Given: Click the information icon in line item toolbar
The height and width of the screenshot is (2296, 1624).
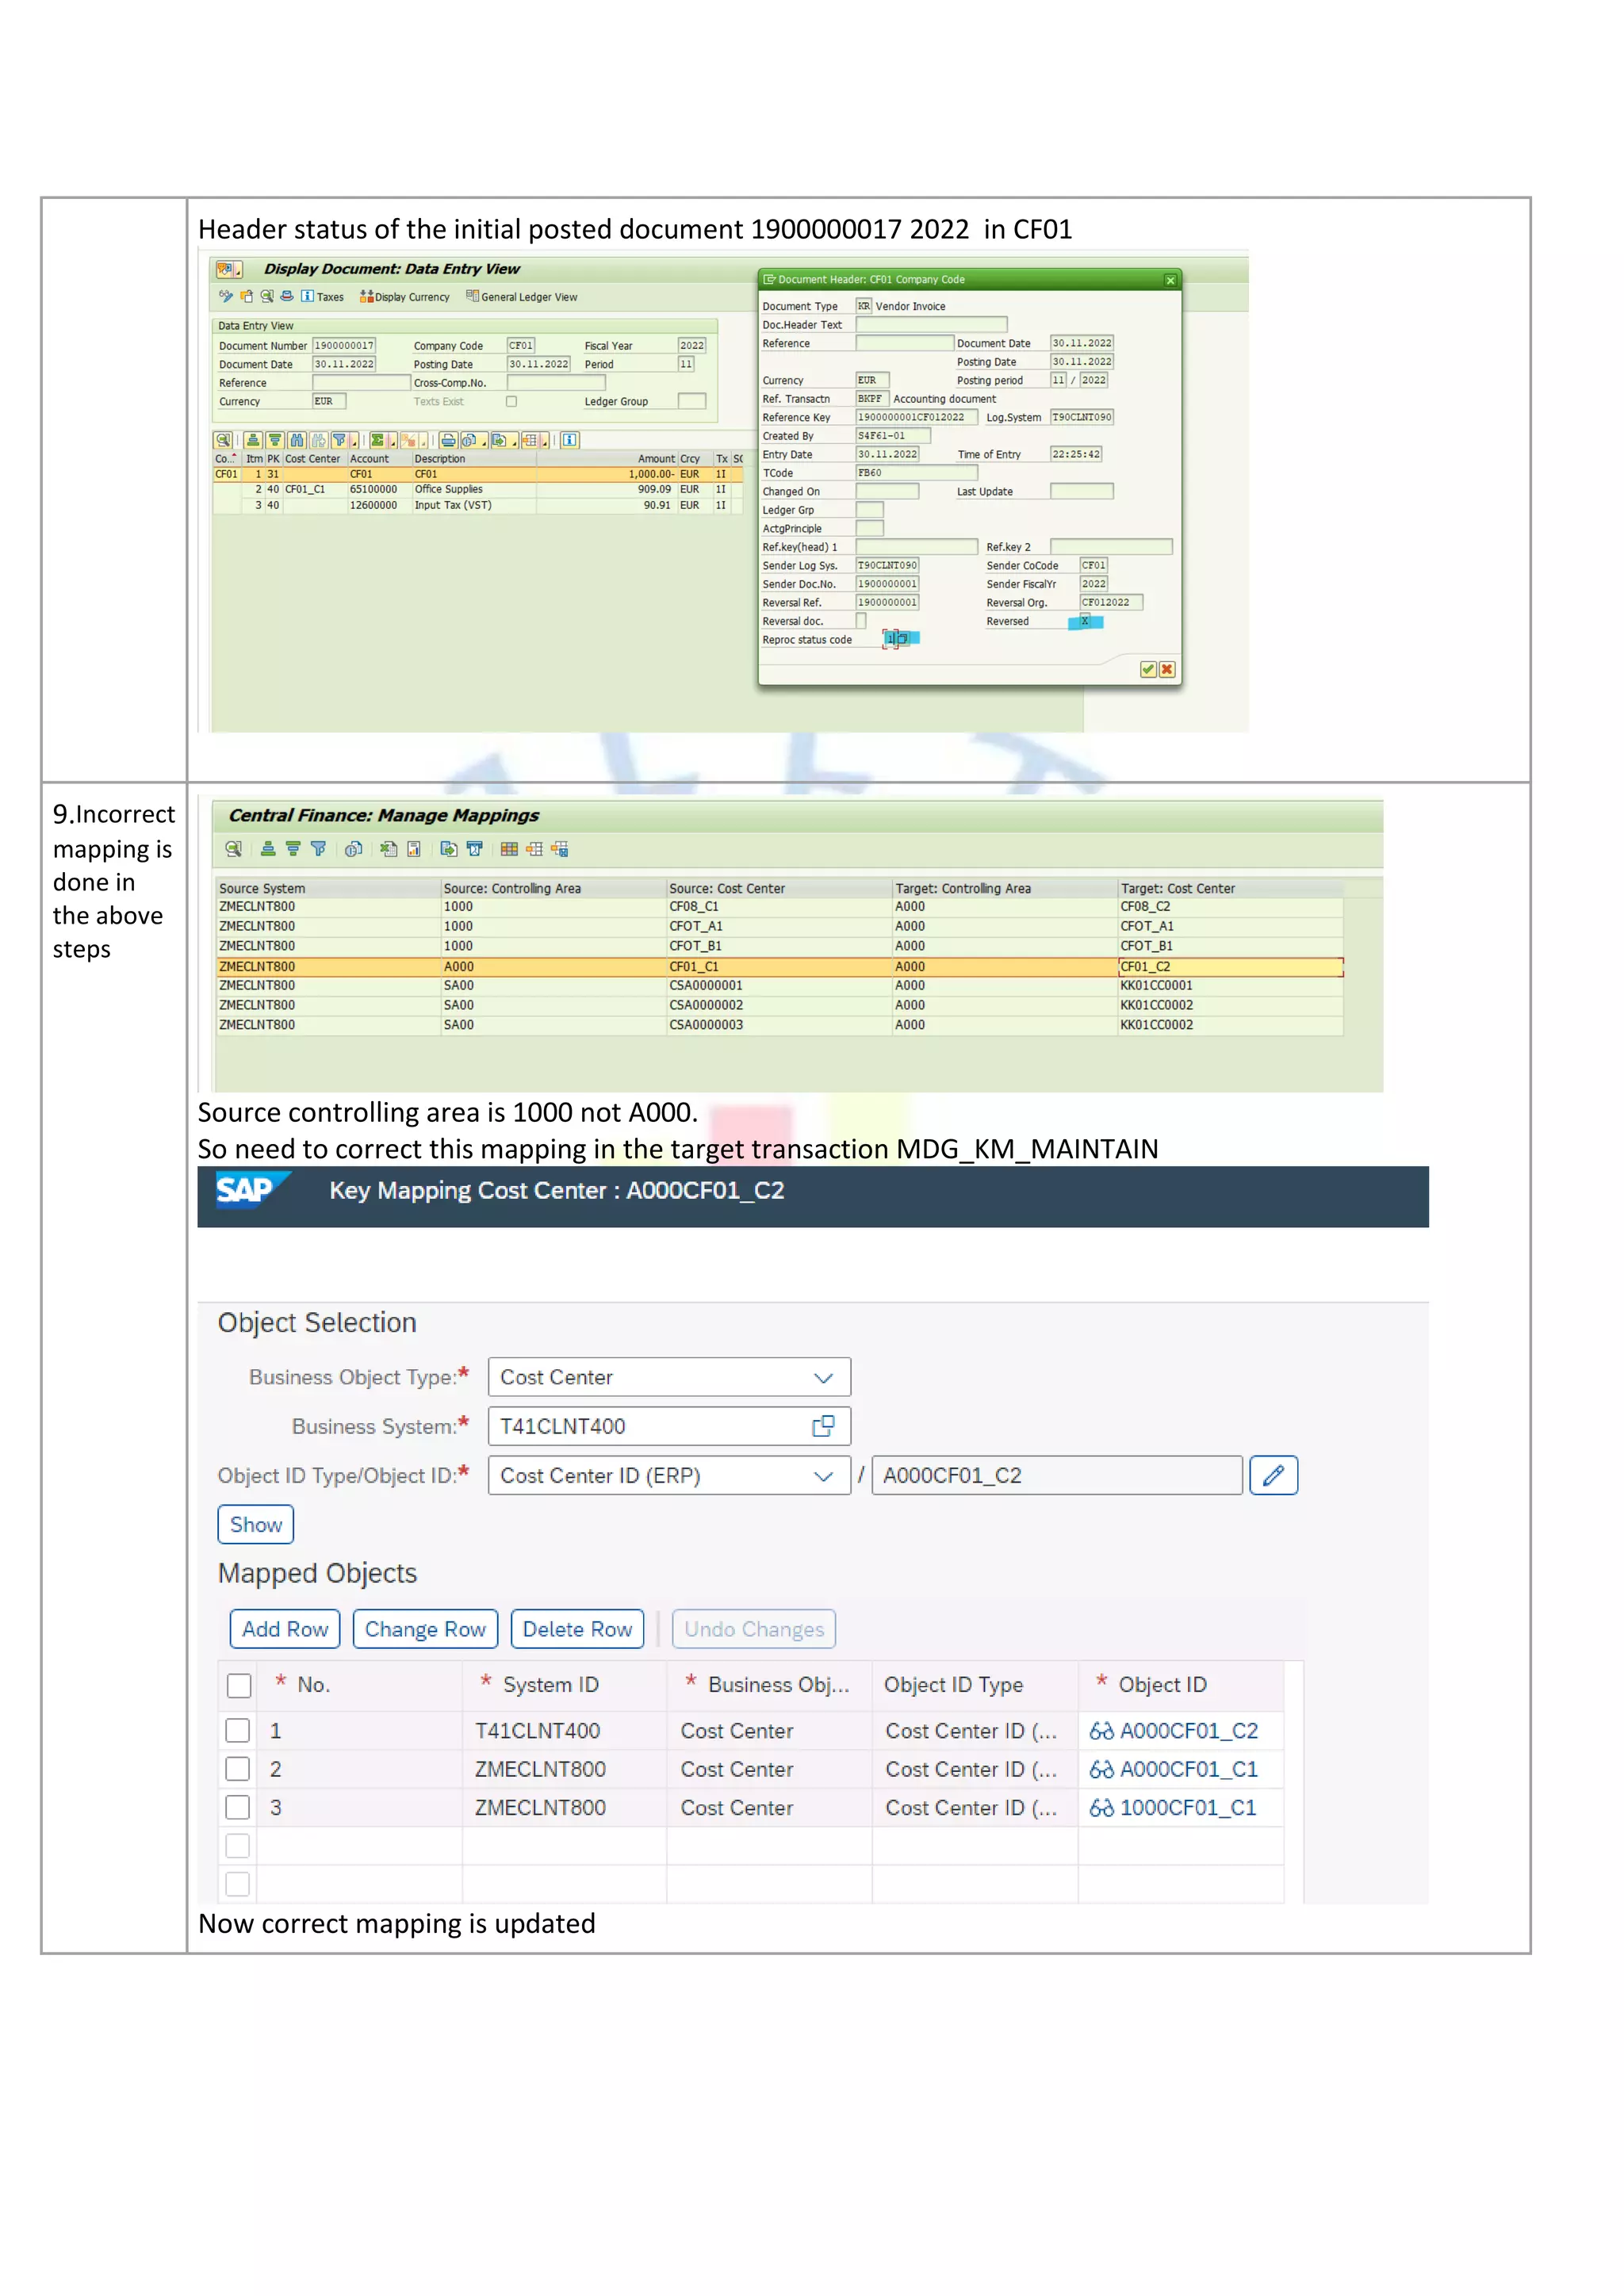Looking at the screenshot, I should (x=570, y=440).
